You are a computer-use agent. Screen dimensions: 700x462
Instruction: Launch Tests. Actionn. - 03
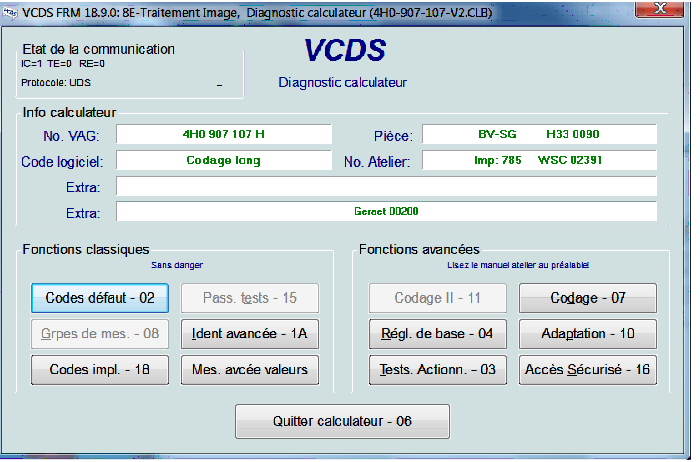point(438,370)
